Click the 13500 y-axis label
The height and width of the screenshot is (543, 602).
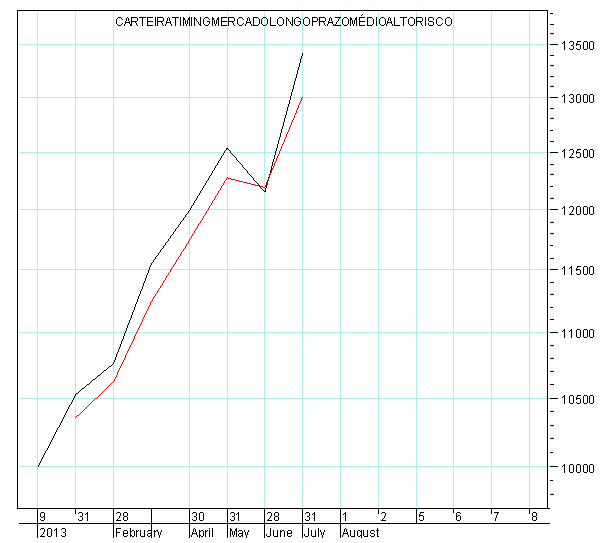coord(577,46)
